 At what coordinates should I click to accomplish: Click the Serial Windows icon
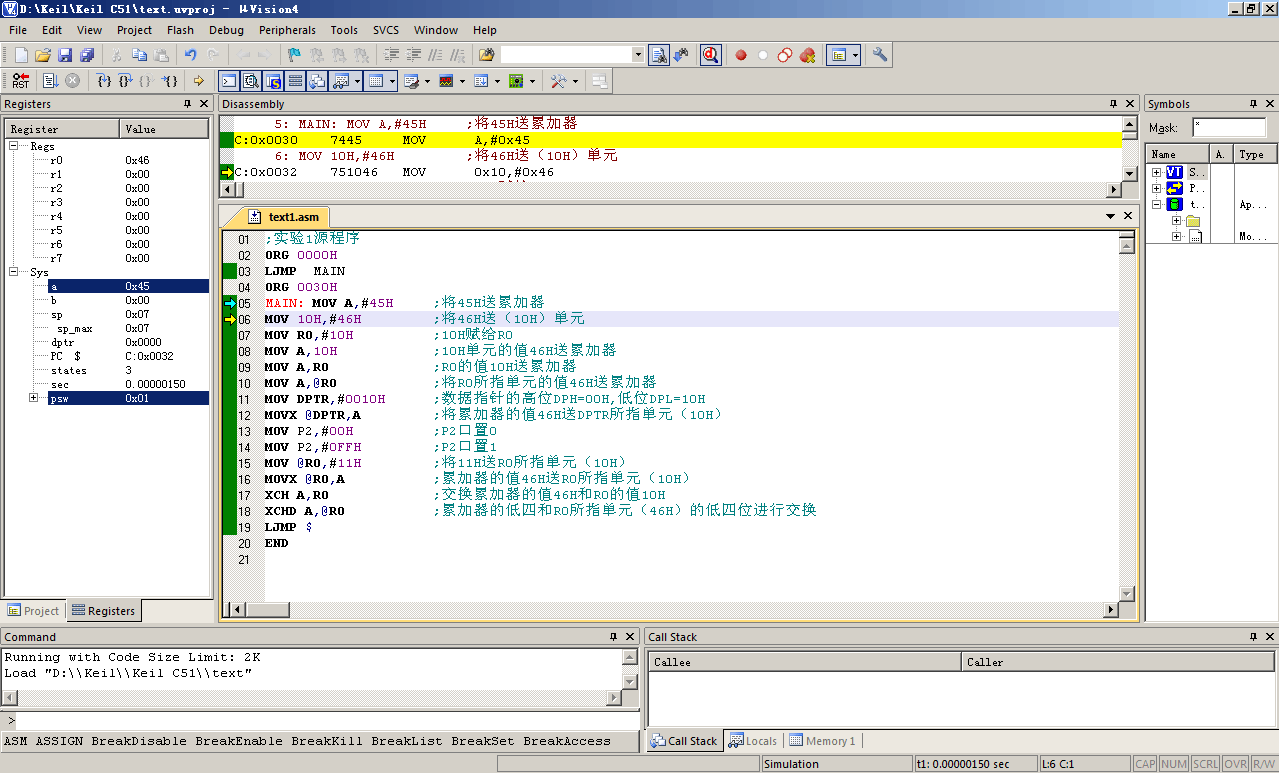click(x=411, y=81)
